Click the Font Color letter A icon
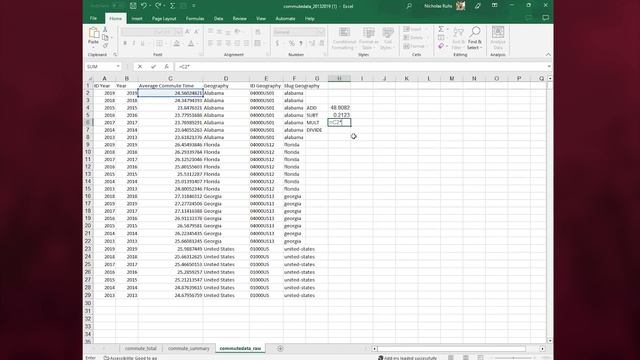This screenshot has width=640, height=360. click(x=191, y=43)
